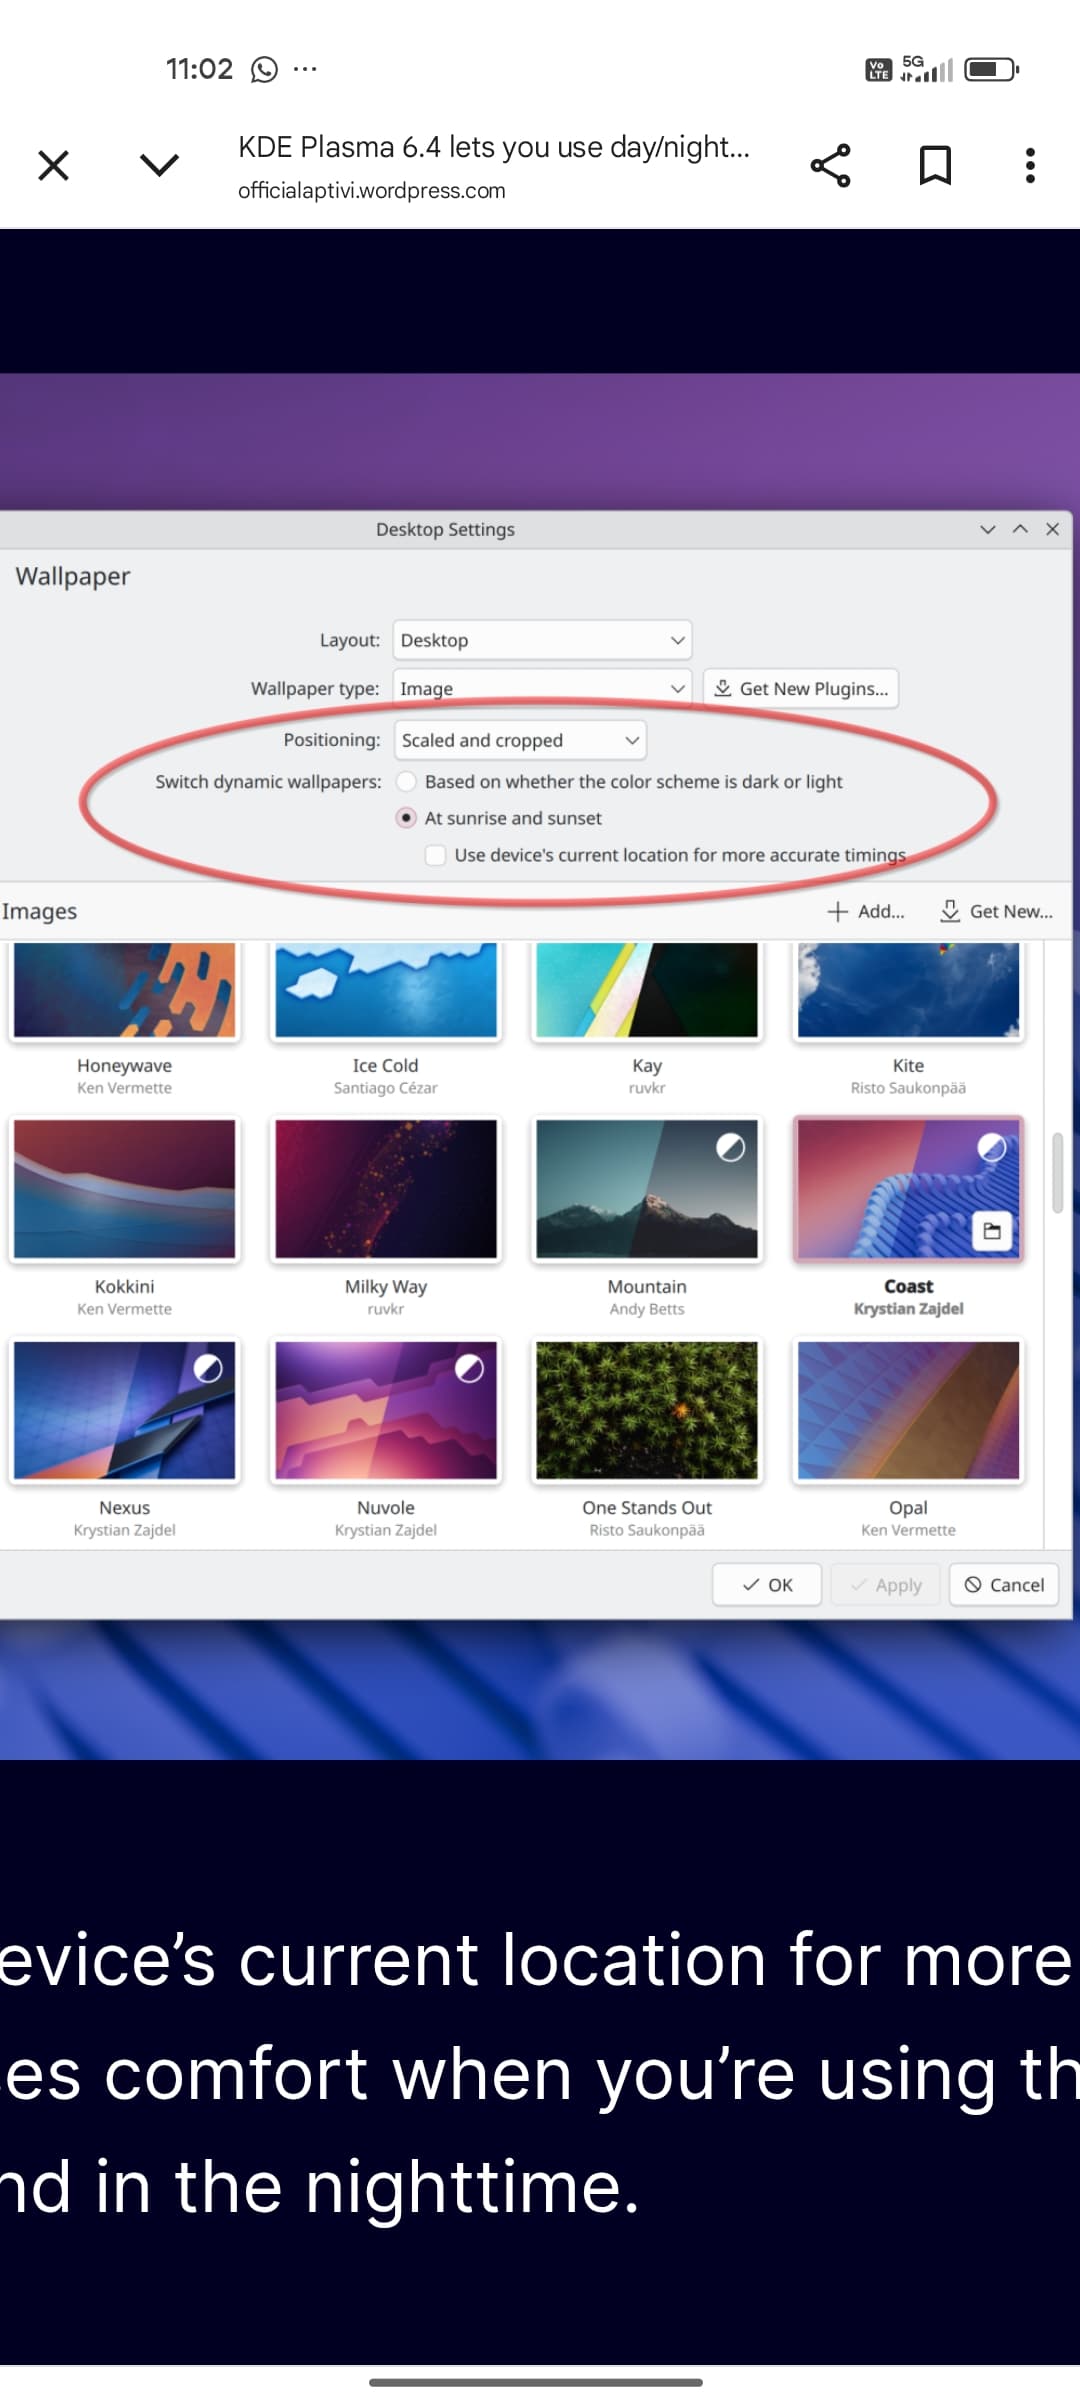
Task: Select color scheme based dynamic wallpaper option
Action: click(406, 781)
